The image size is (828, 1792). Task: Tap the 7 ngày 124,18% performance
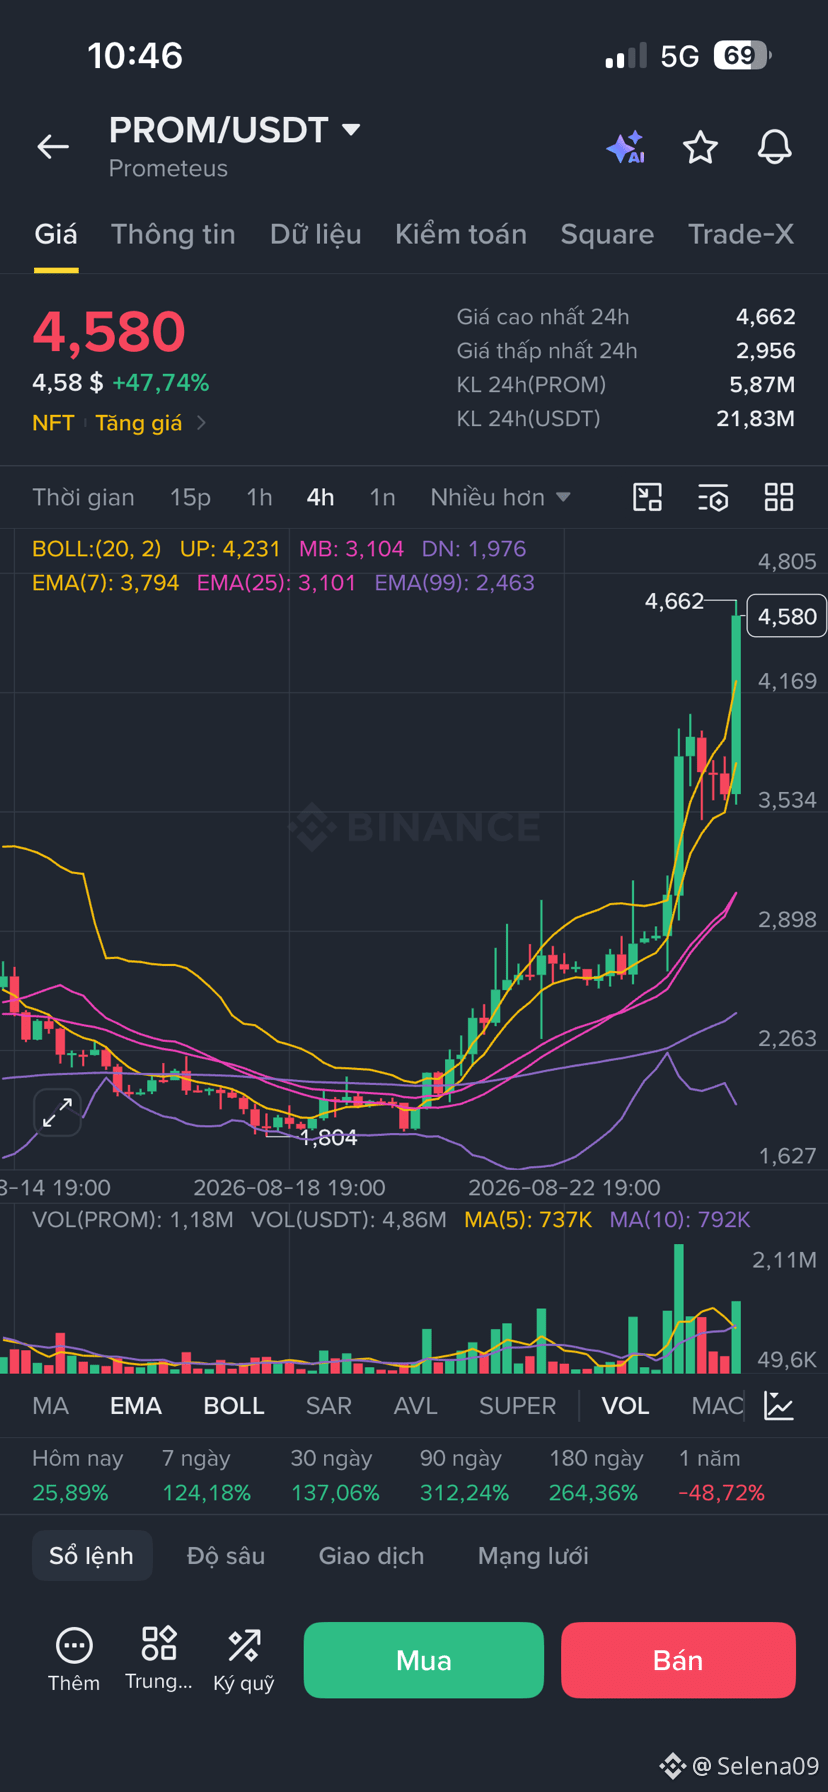click(x=206, y=1475)
